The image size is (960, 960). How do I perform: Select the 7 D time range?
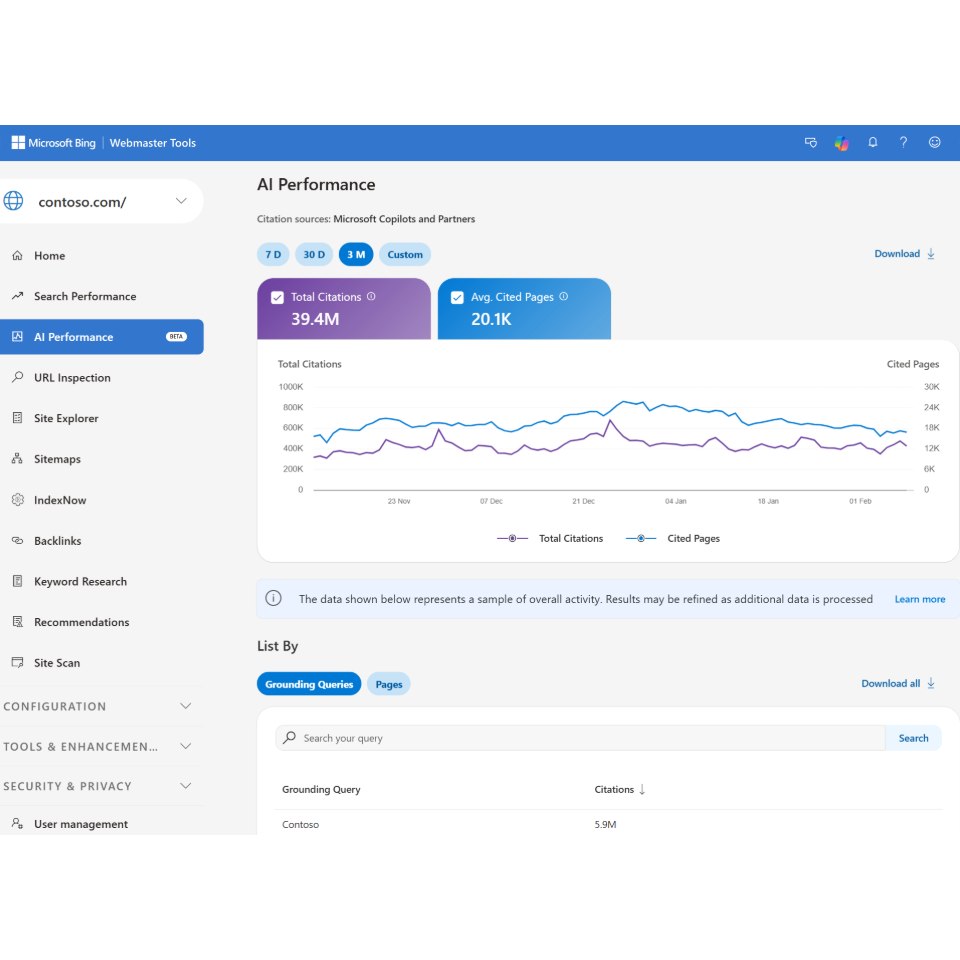click(x=273, y=255)
